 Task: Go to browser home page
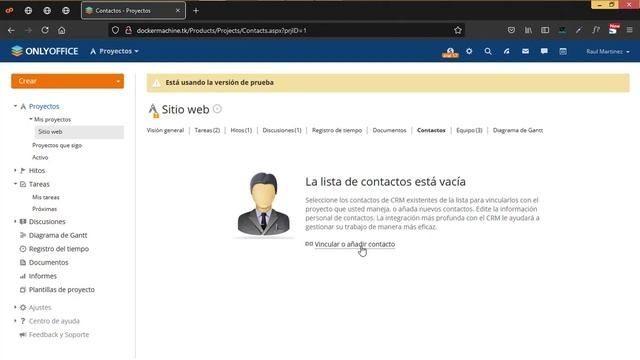coord(61,30)
